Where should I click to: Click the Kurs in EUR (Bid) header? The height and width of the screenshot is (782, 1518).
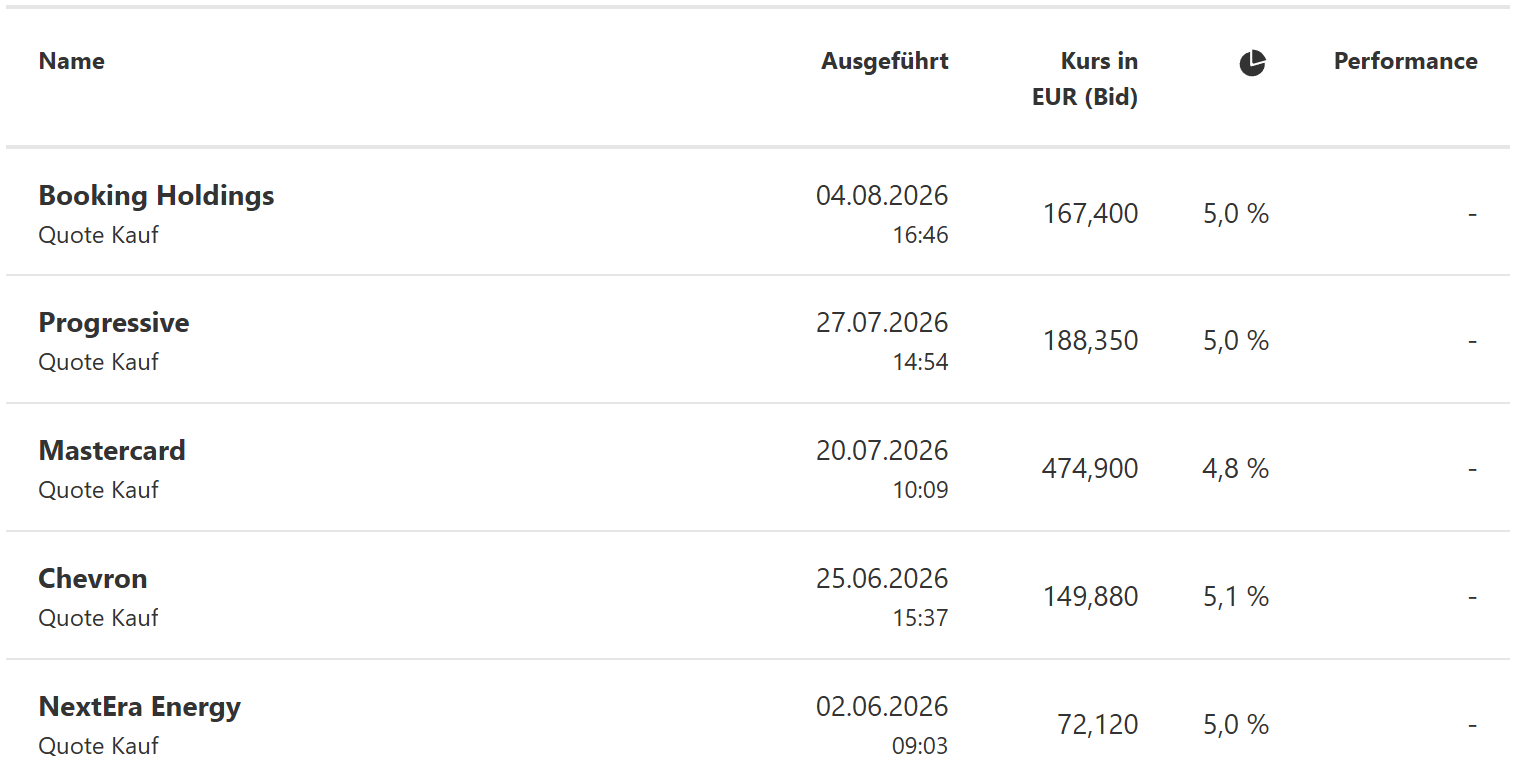coord(1085,79)
